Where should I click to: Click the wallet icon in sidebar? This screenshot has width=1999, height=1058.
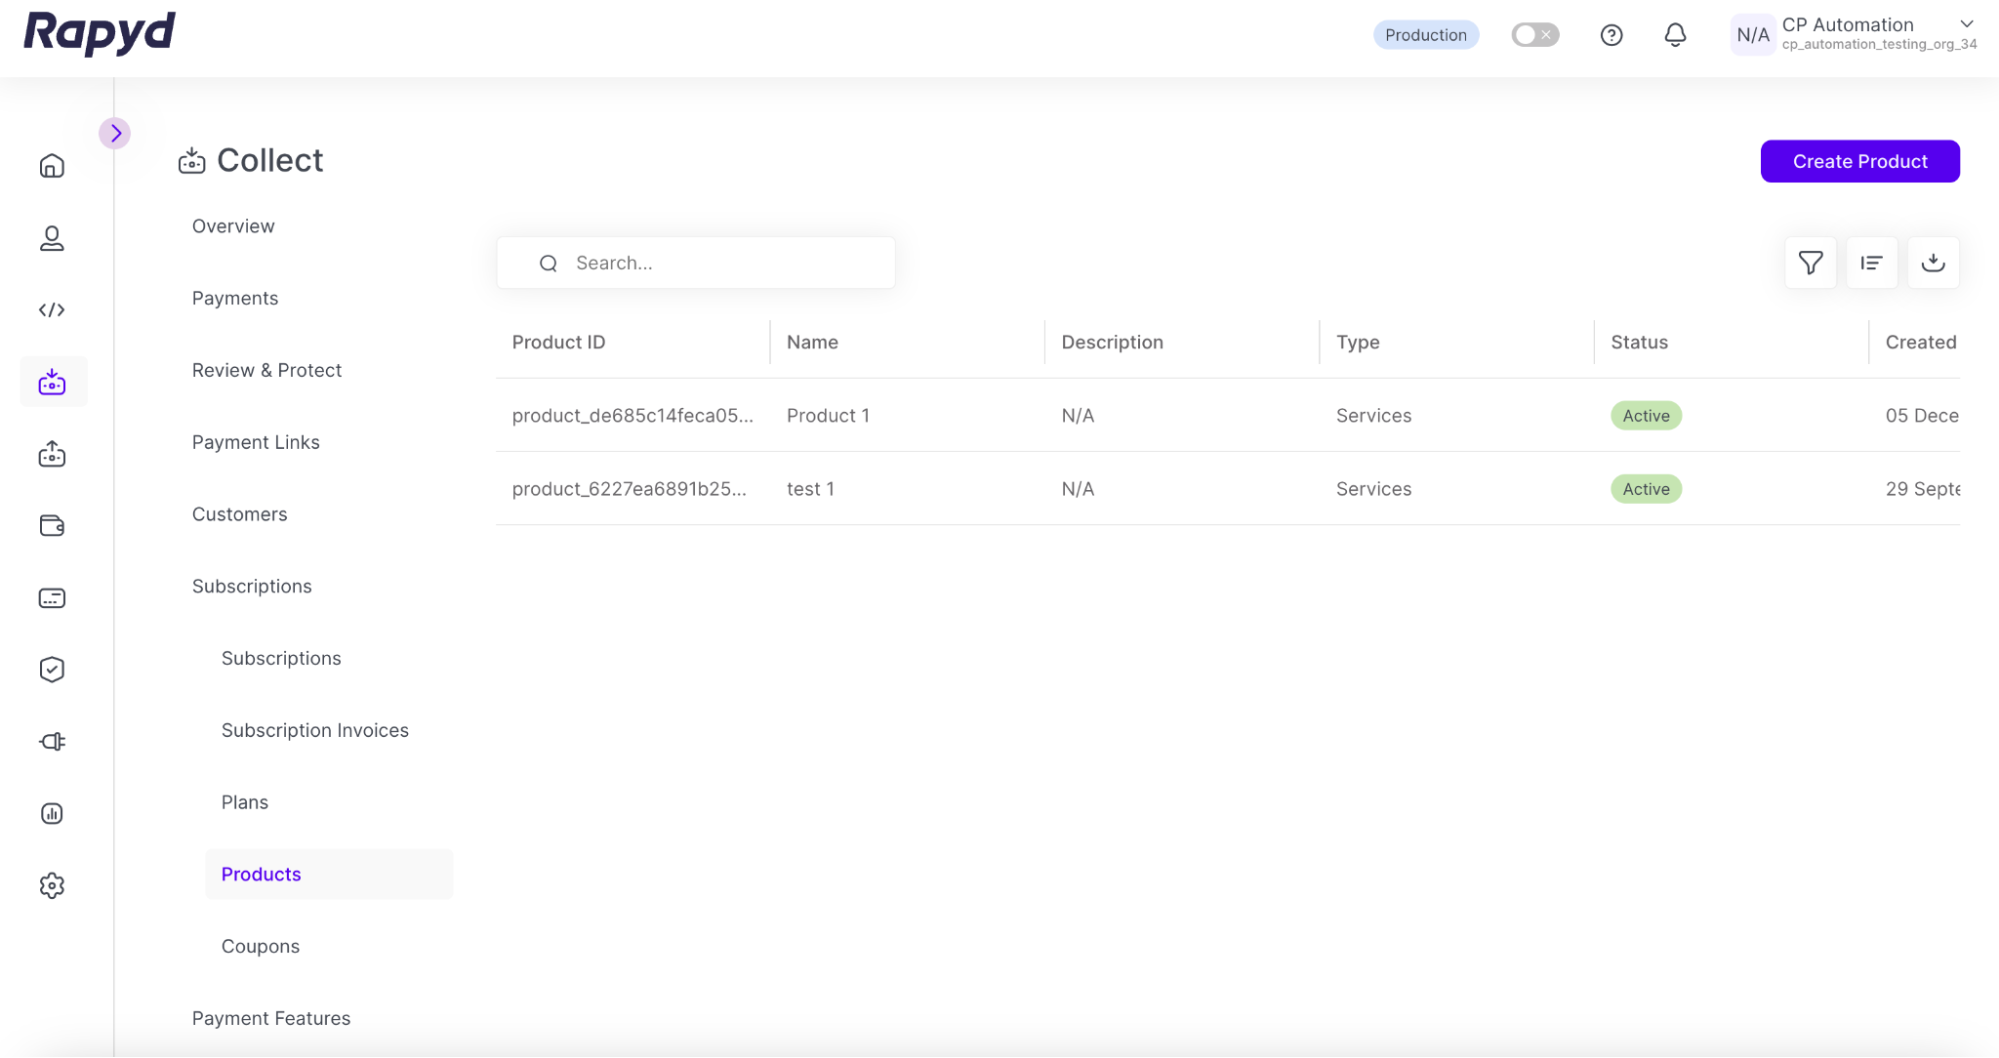pyautogui.click(x=52, y=526)
